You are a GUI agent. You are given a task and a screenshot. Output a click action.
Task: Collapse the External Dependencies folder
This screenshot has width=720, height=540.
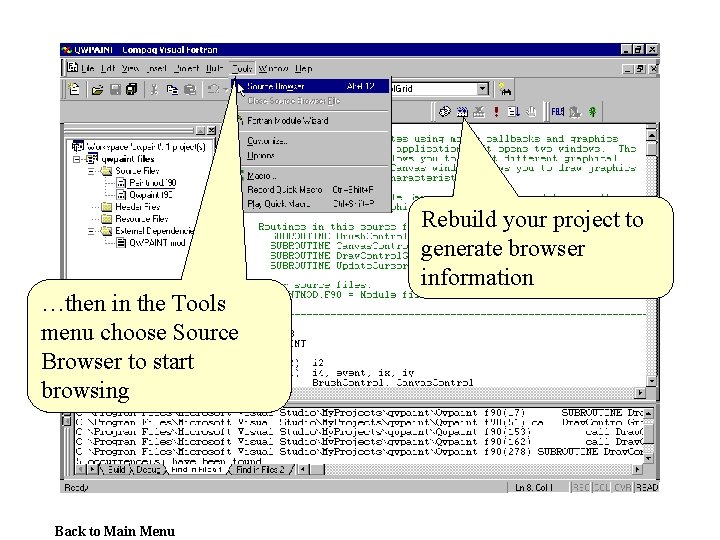[91, 231]
